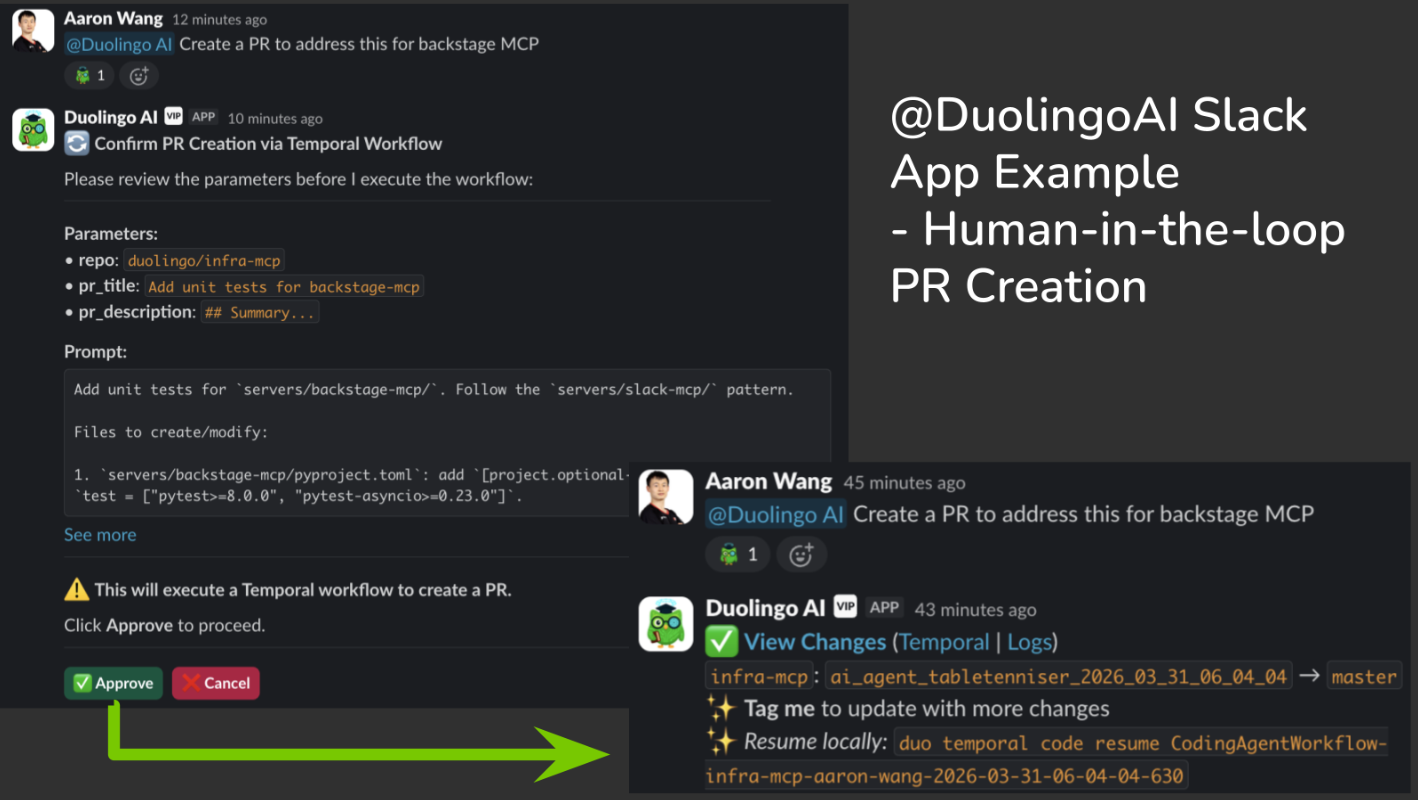Click Aaron Wang avatar in 12 minutes ago message

click(x=33, y=30)
